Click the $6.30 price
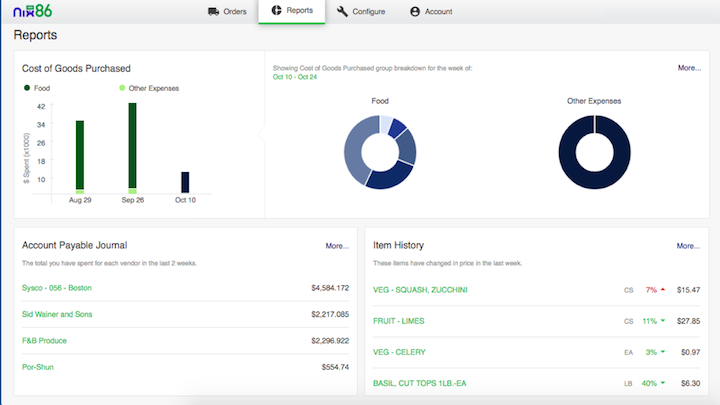The width and height of the screenshot is (720, 405). tap(691, 383)
